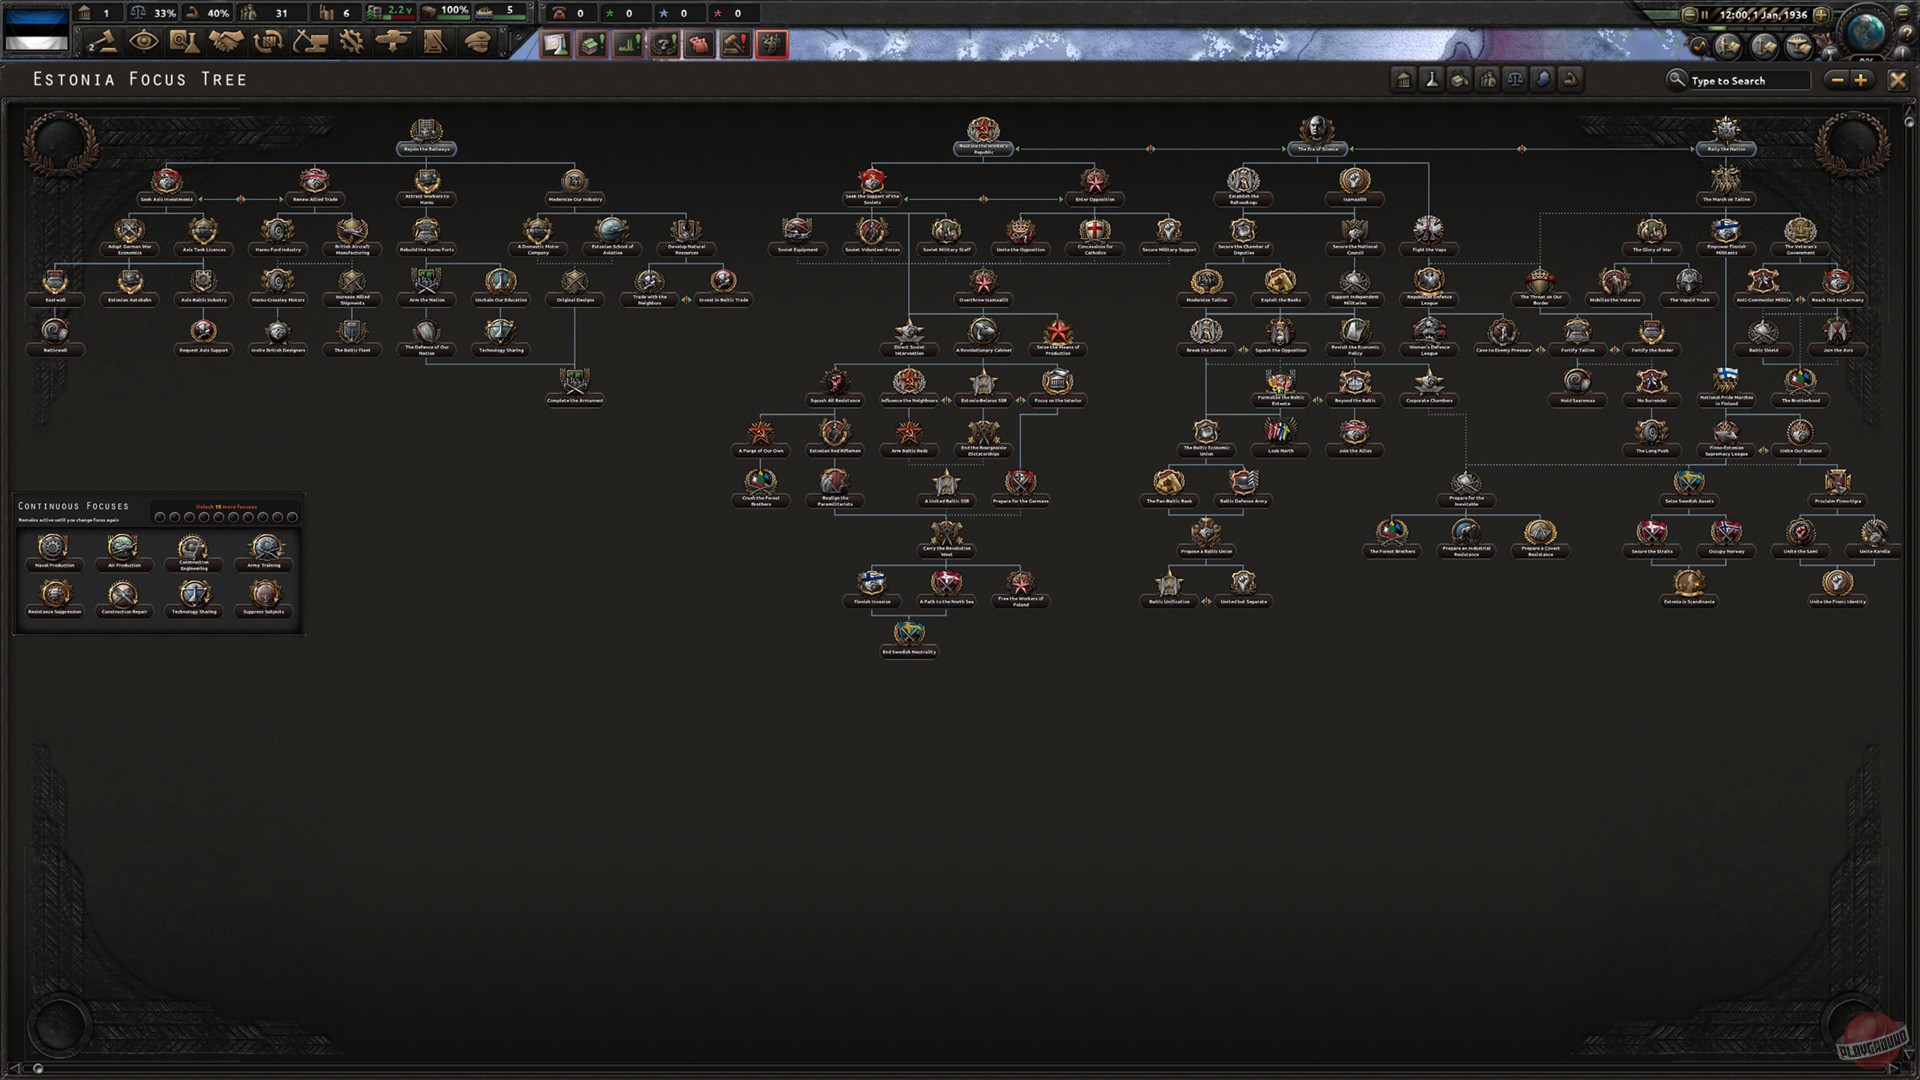Screen dimensions: 1920x1080
Task: Open the officer cap Army menu
Action: click(x=478, y=41)
